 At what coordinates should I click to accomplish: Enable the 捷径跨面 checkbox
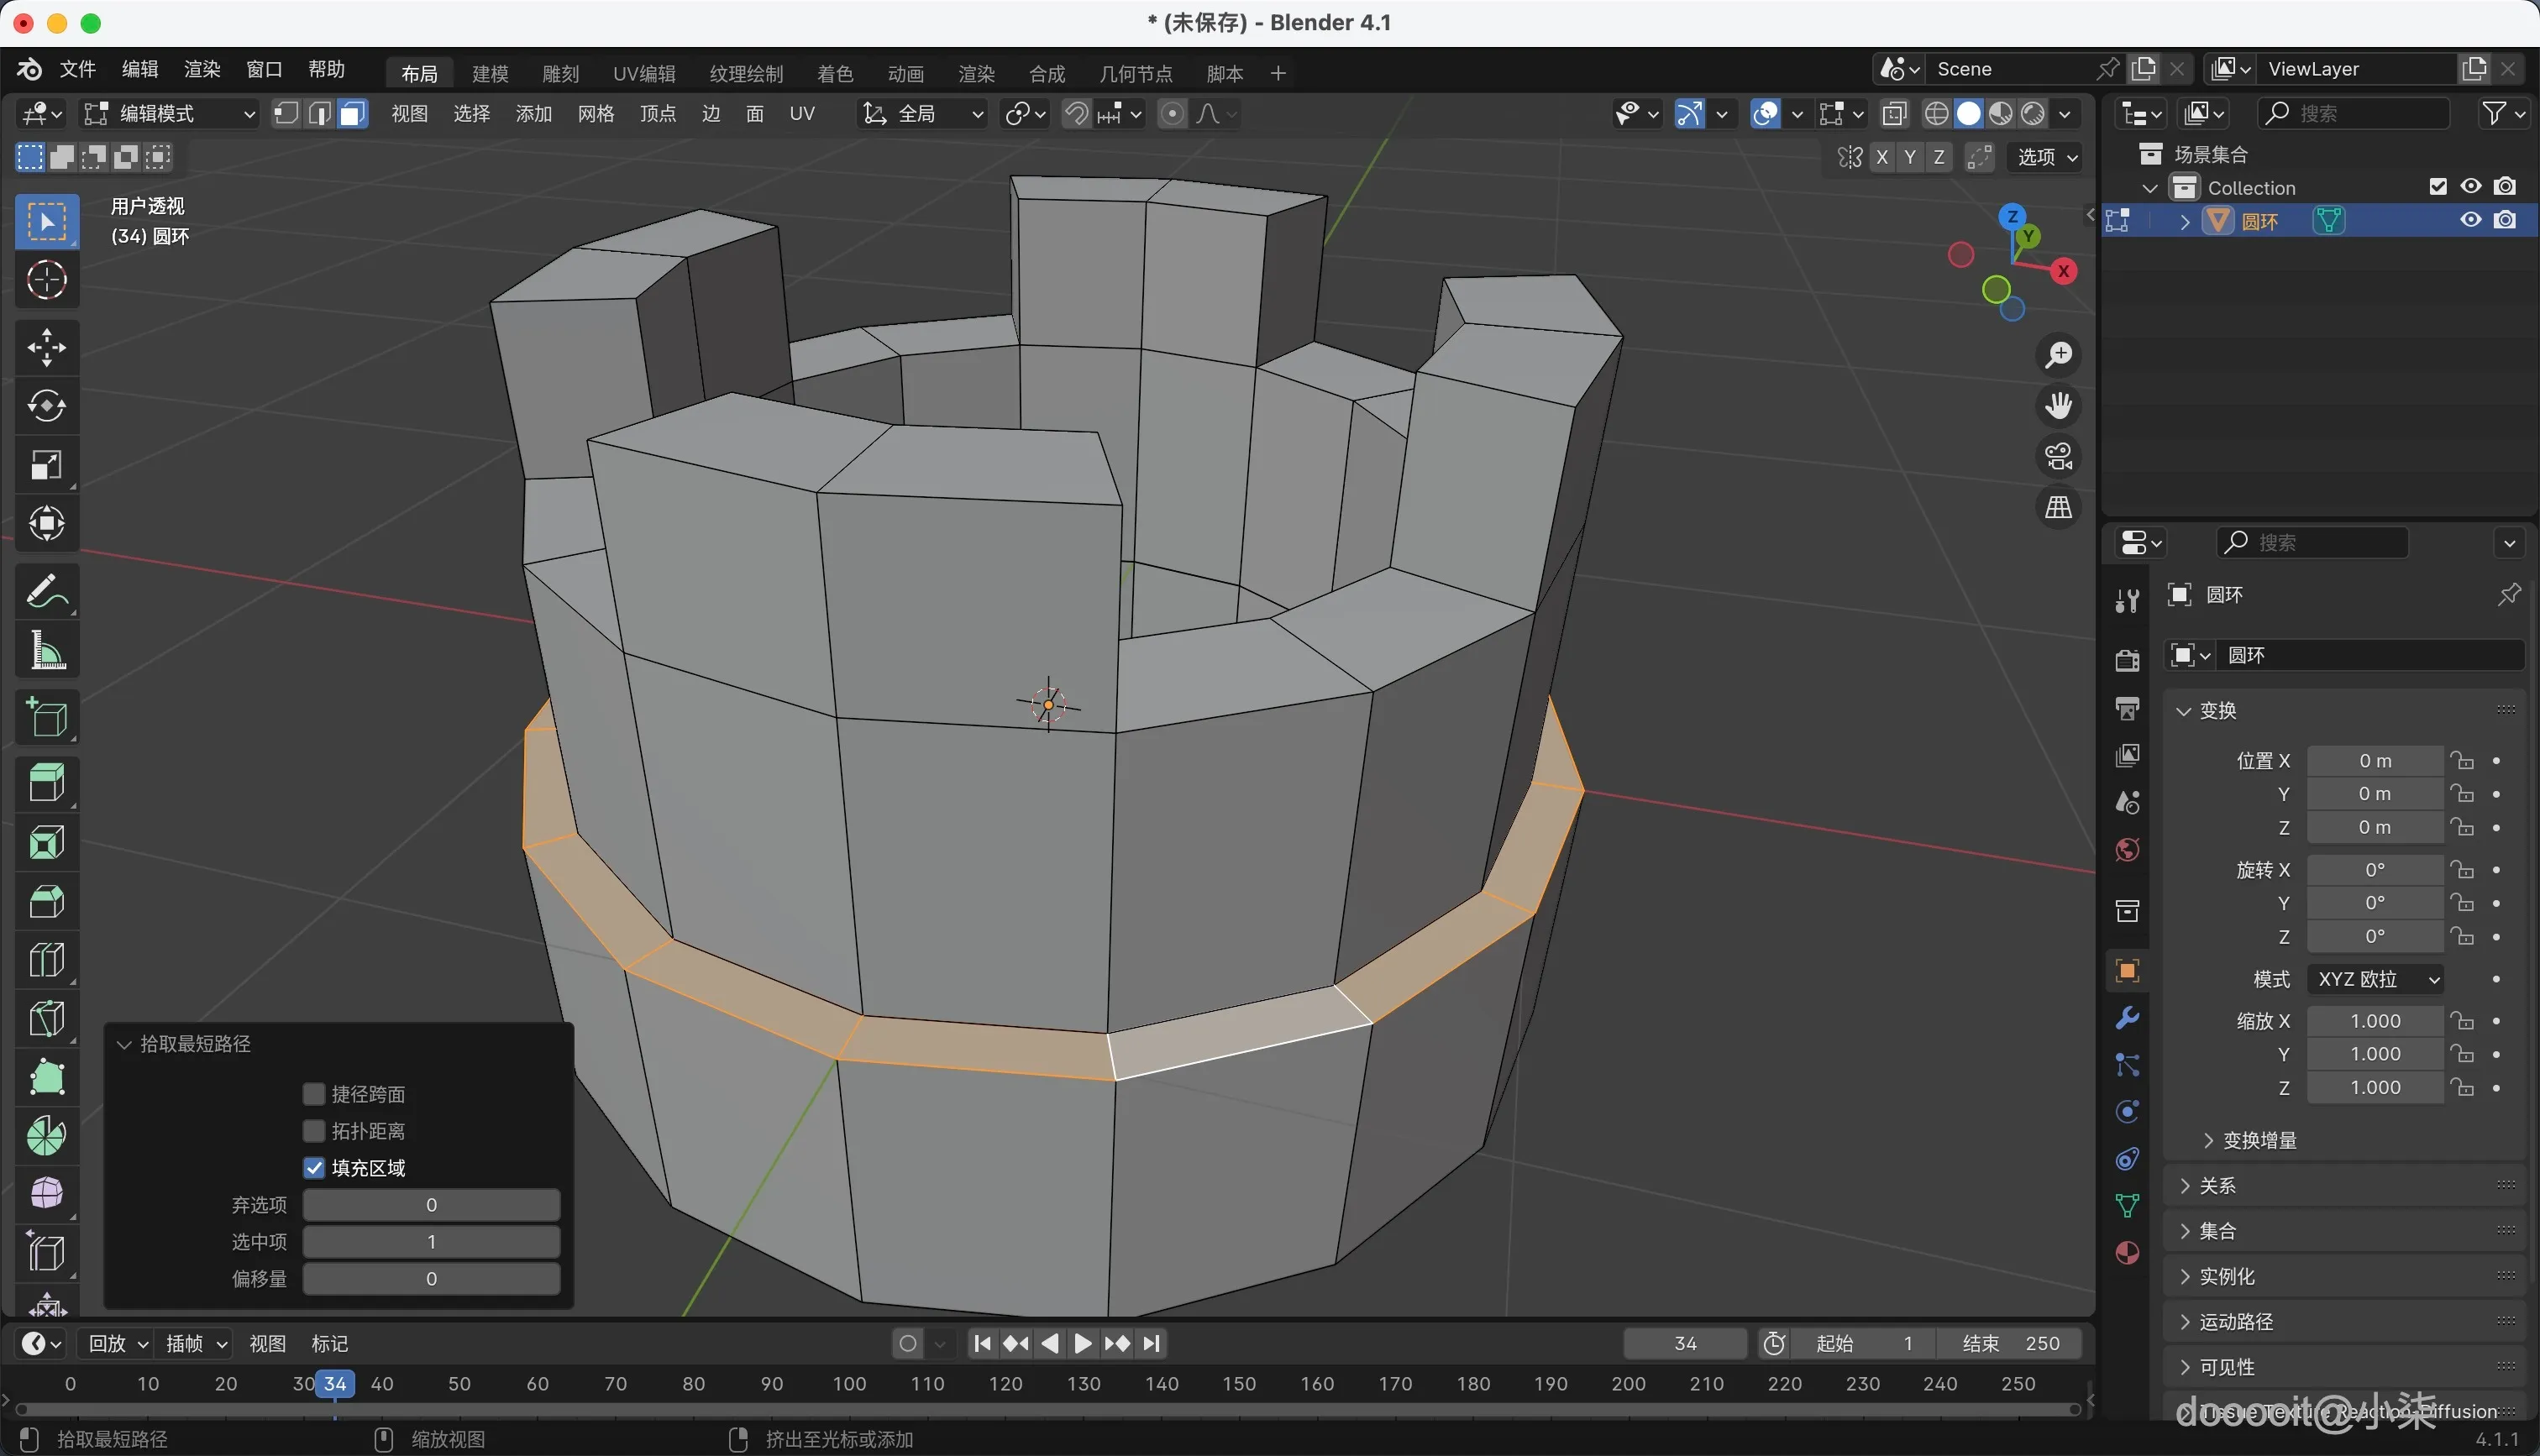click(x=314, y=1094)
